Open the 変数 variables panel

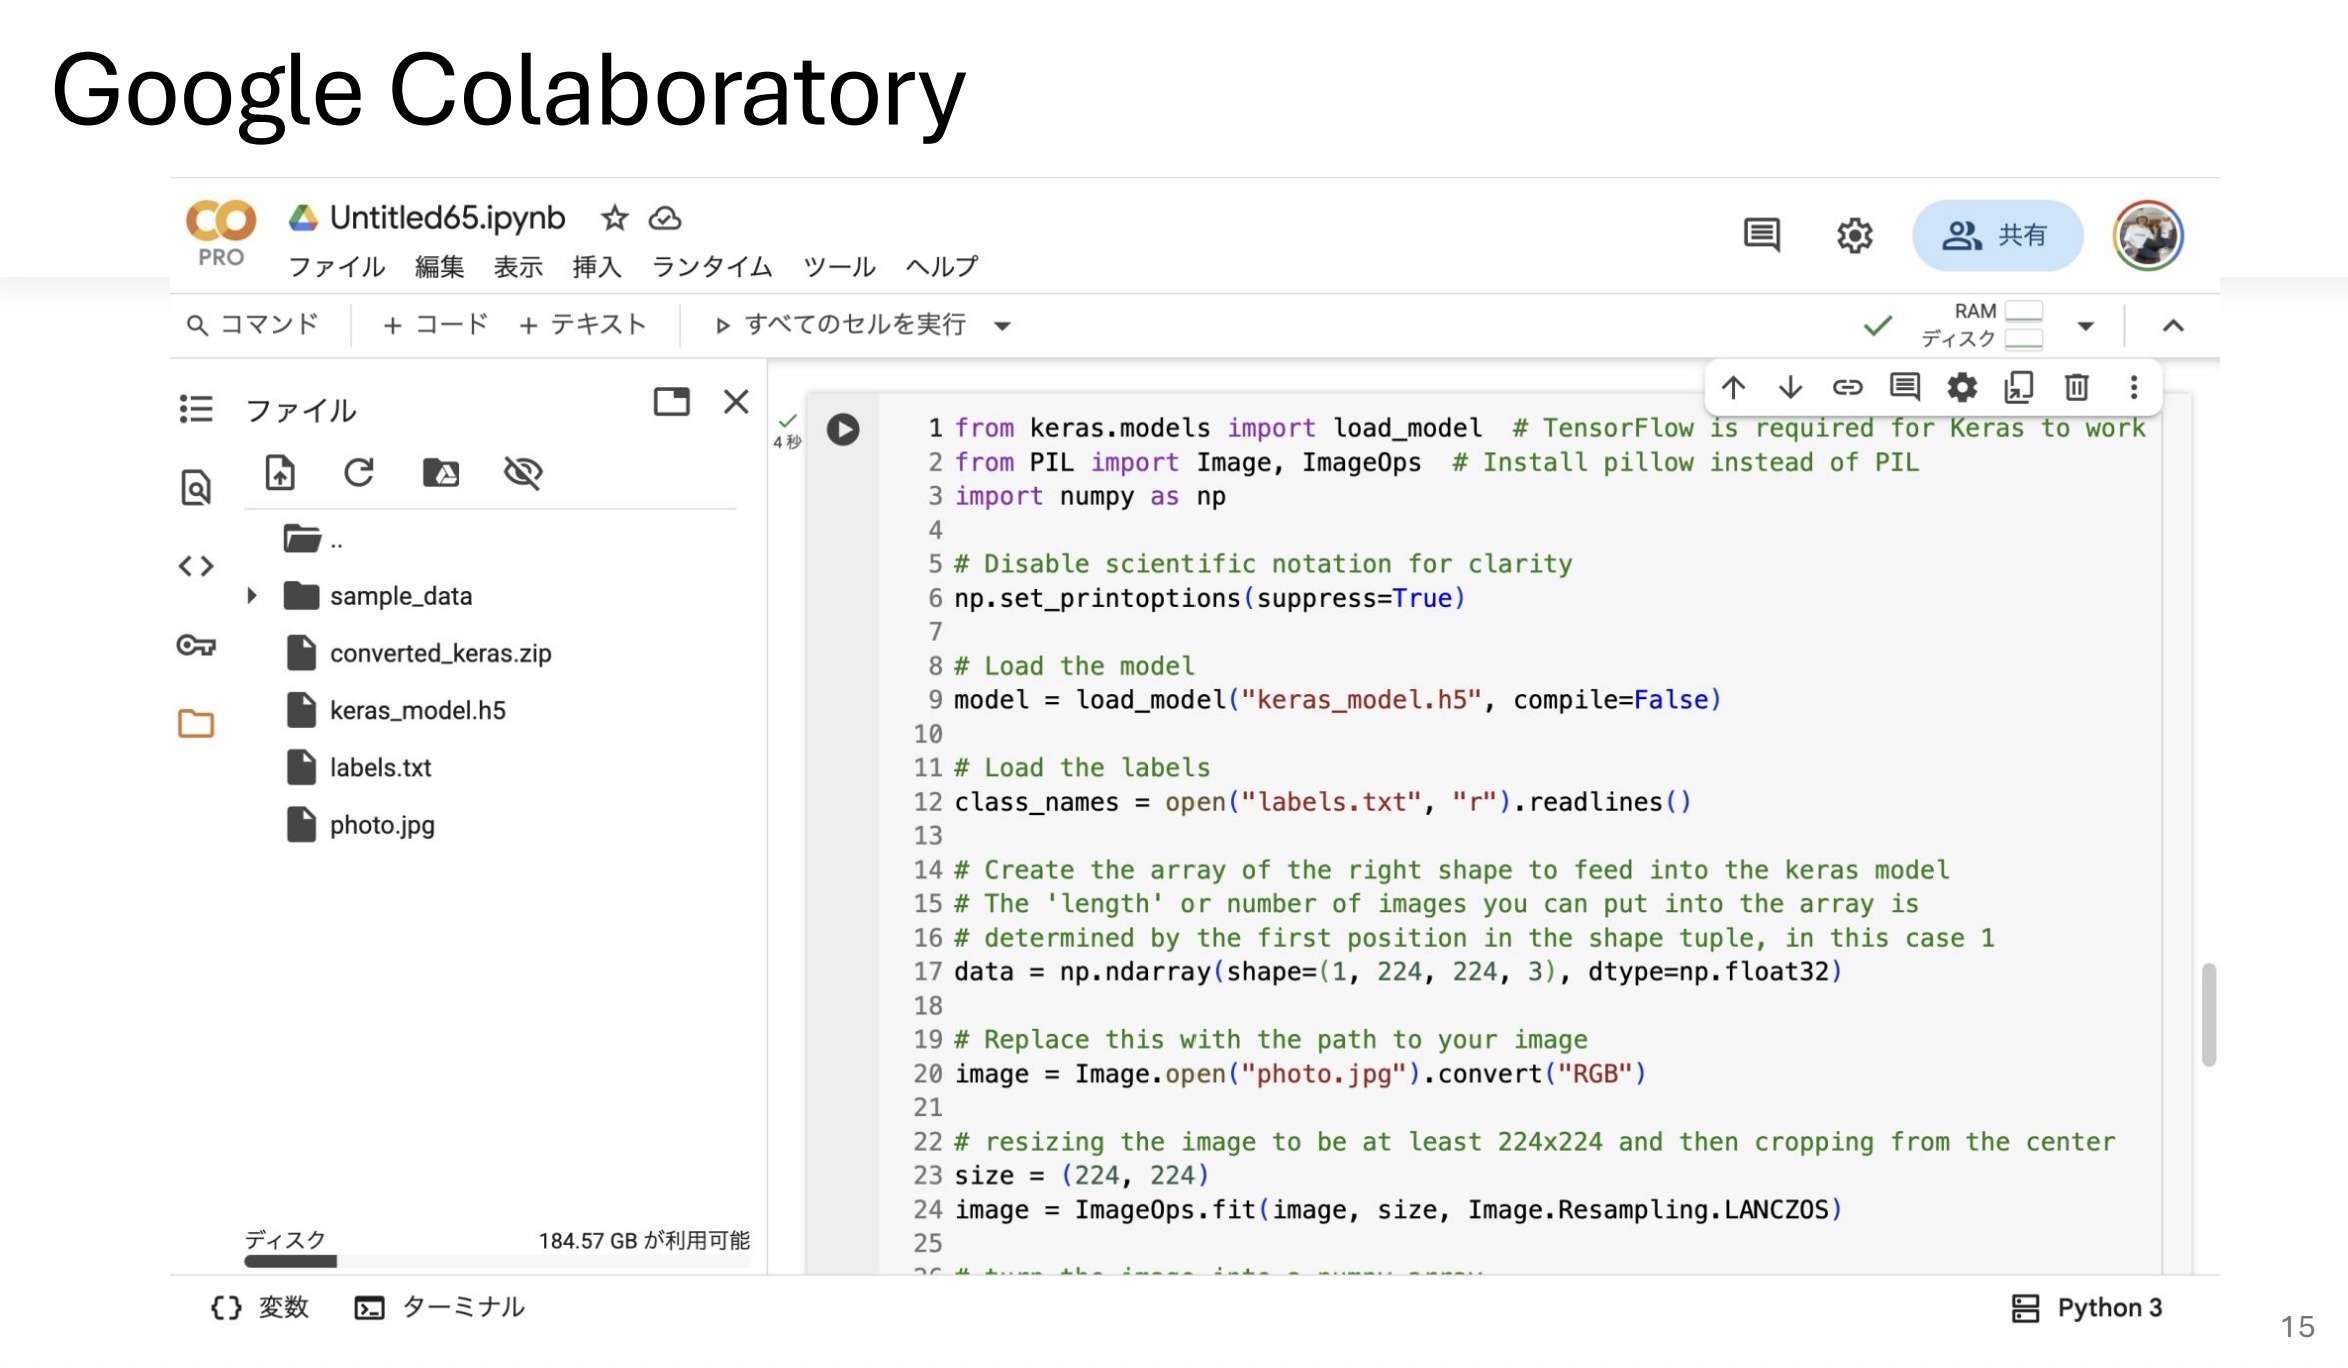259,1308
